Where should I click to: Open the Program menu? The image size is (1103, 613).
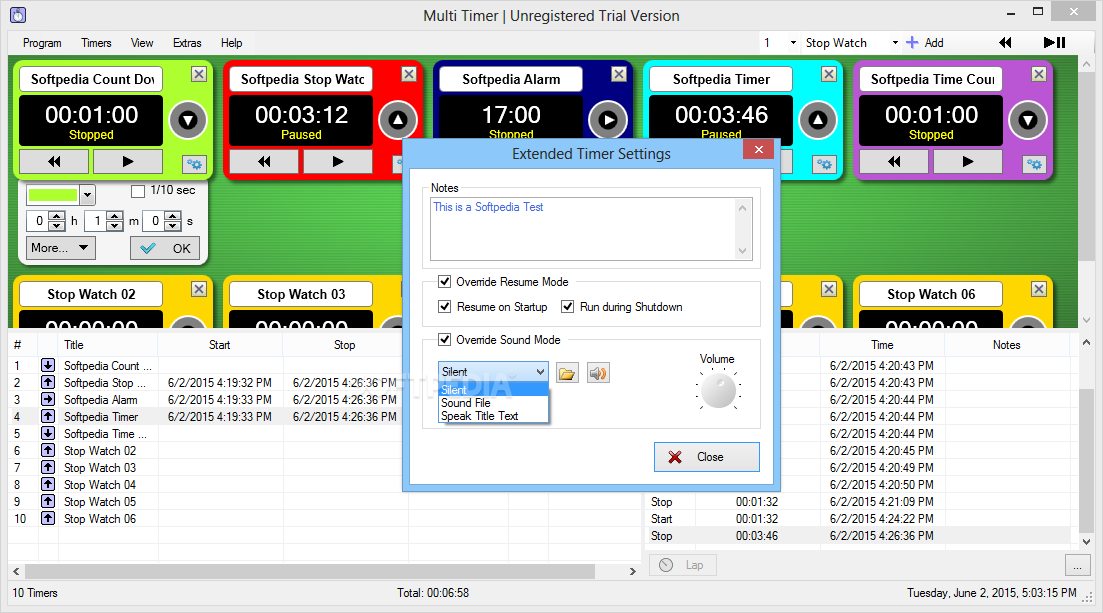[x=42, y=43]
